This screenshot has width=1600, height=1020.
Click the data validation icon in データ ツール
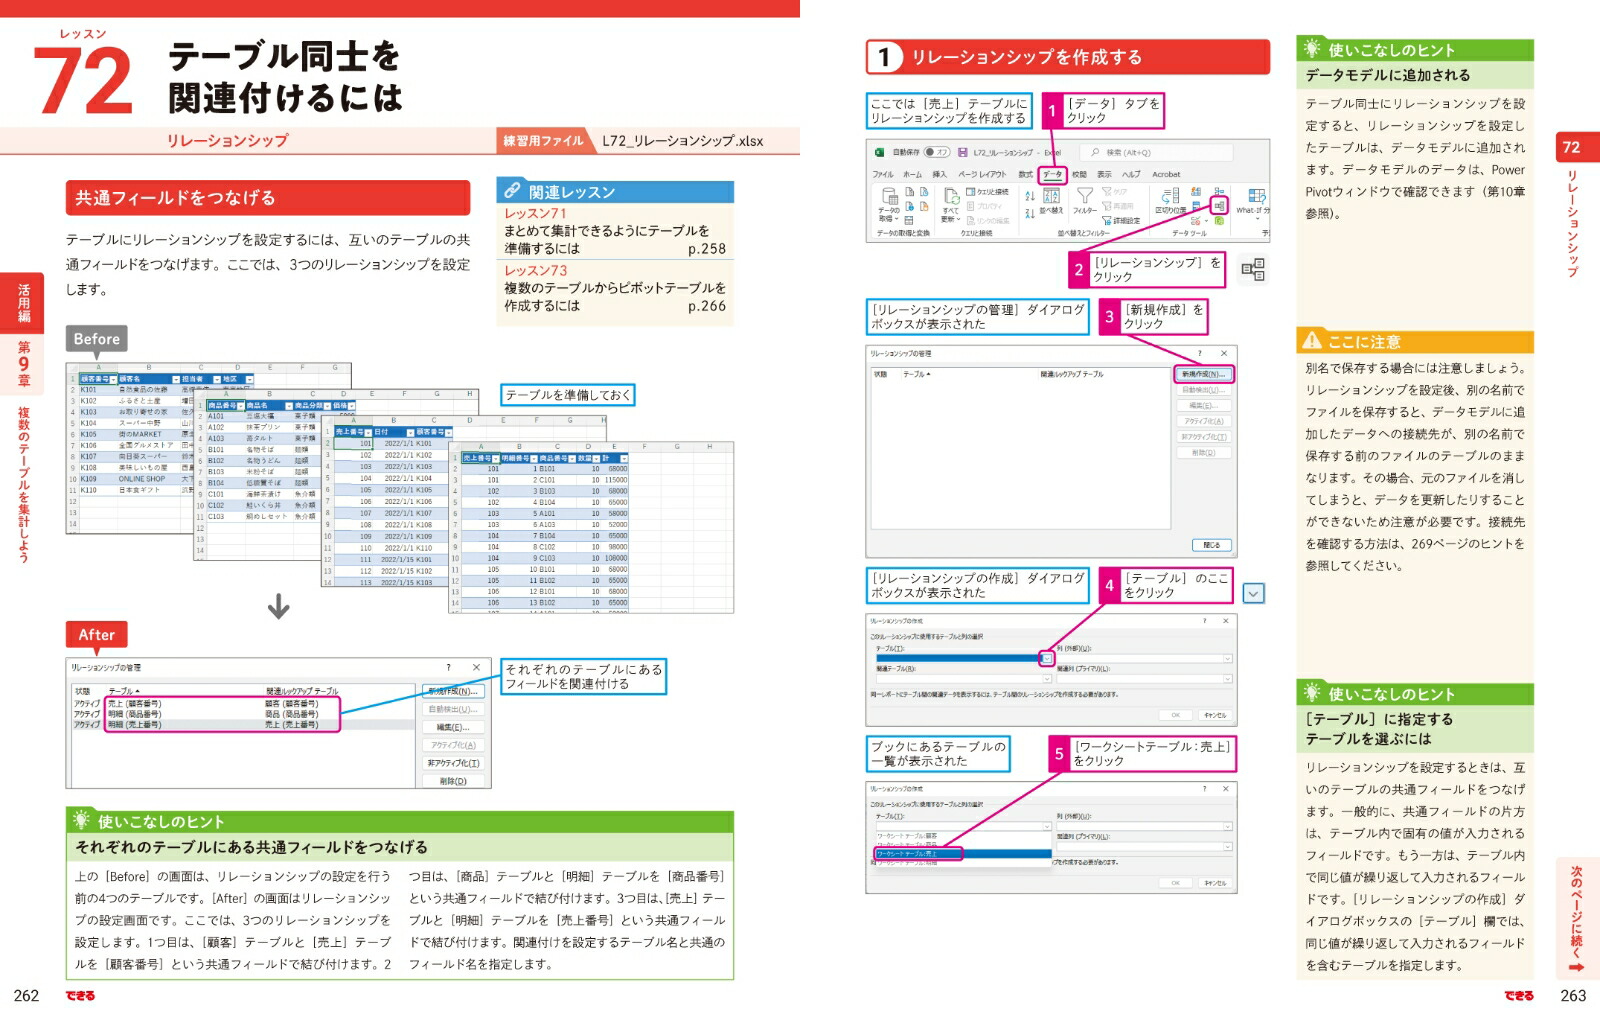[1195, 221]
